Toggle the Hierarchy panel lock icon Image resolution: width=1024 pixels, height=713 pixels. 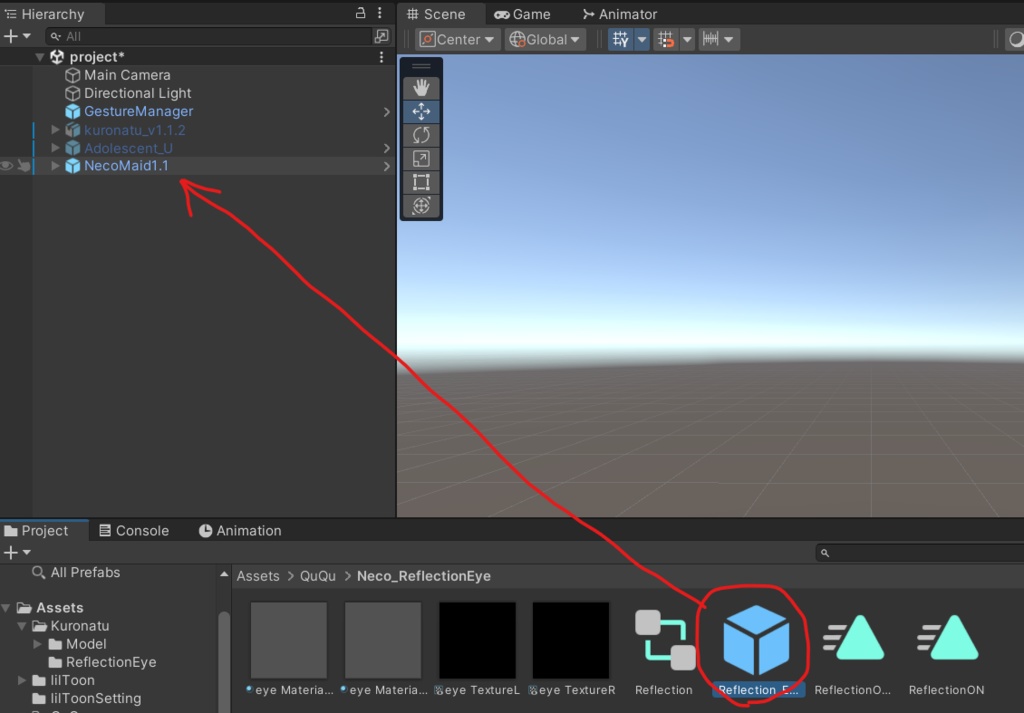360,13
